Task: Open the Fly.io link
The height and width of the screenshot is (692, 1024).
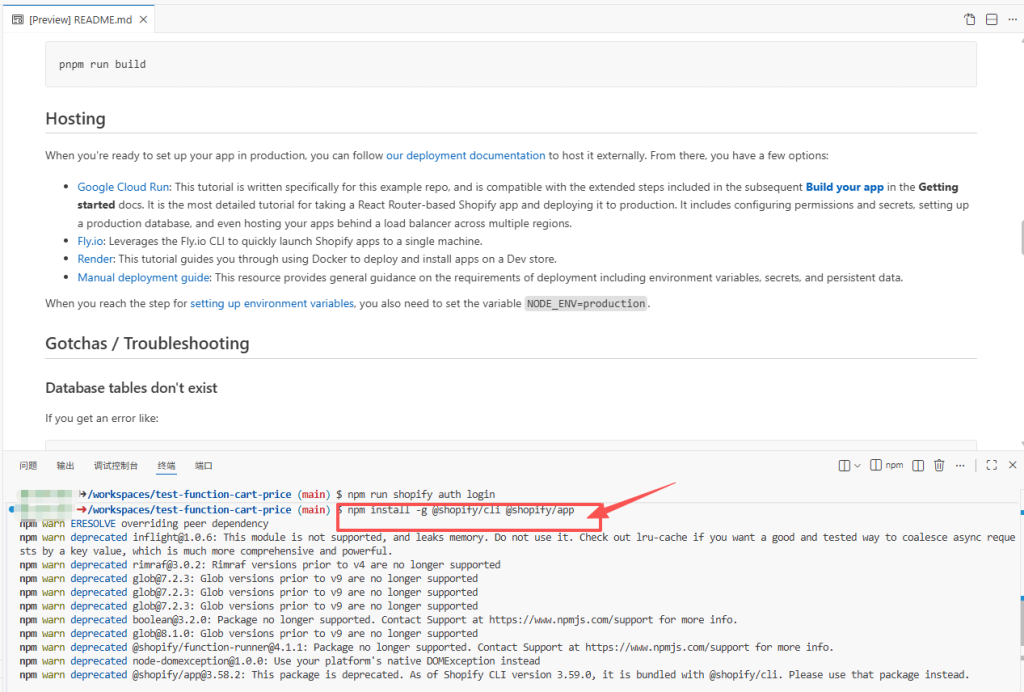Action: click(92, 241)
